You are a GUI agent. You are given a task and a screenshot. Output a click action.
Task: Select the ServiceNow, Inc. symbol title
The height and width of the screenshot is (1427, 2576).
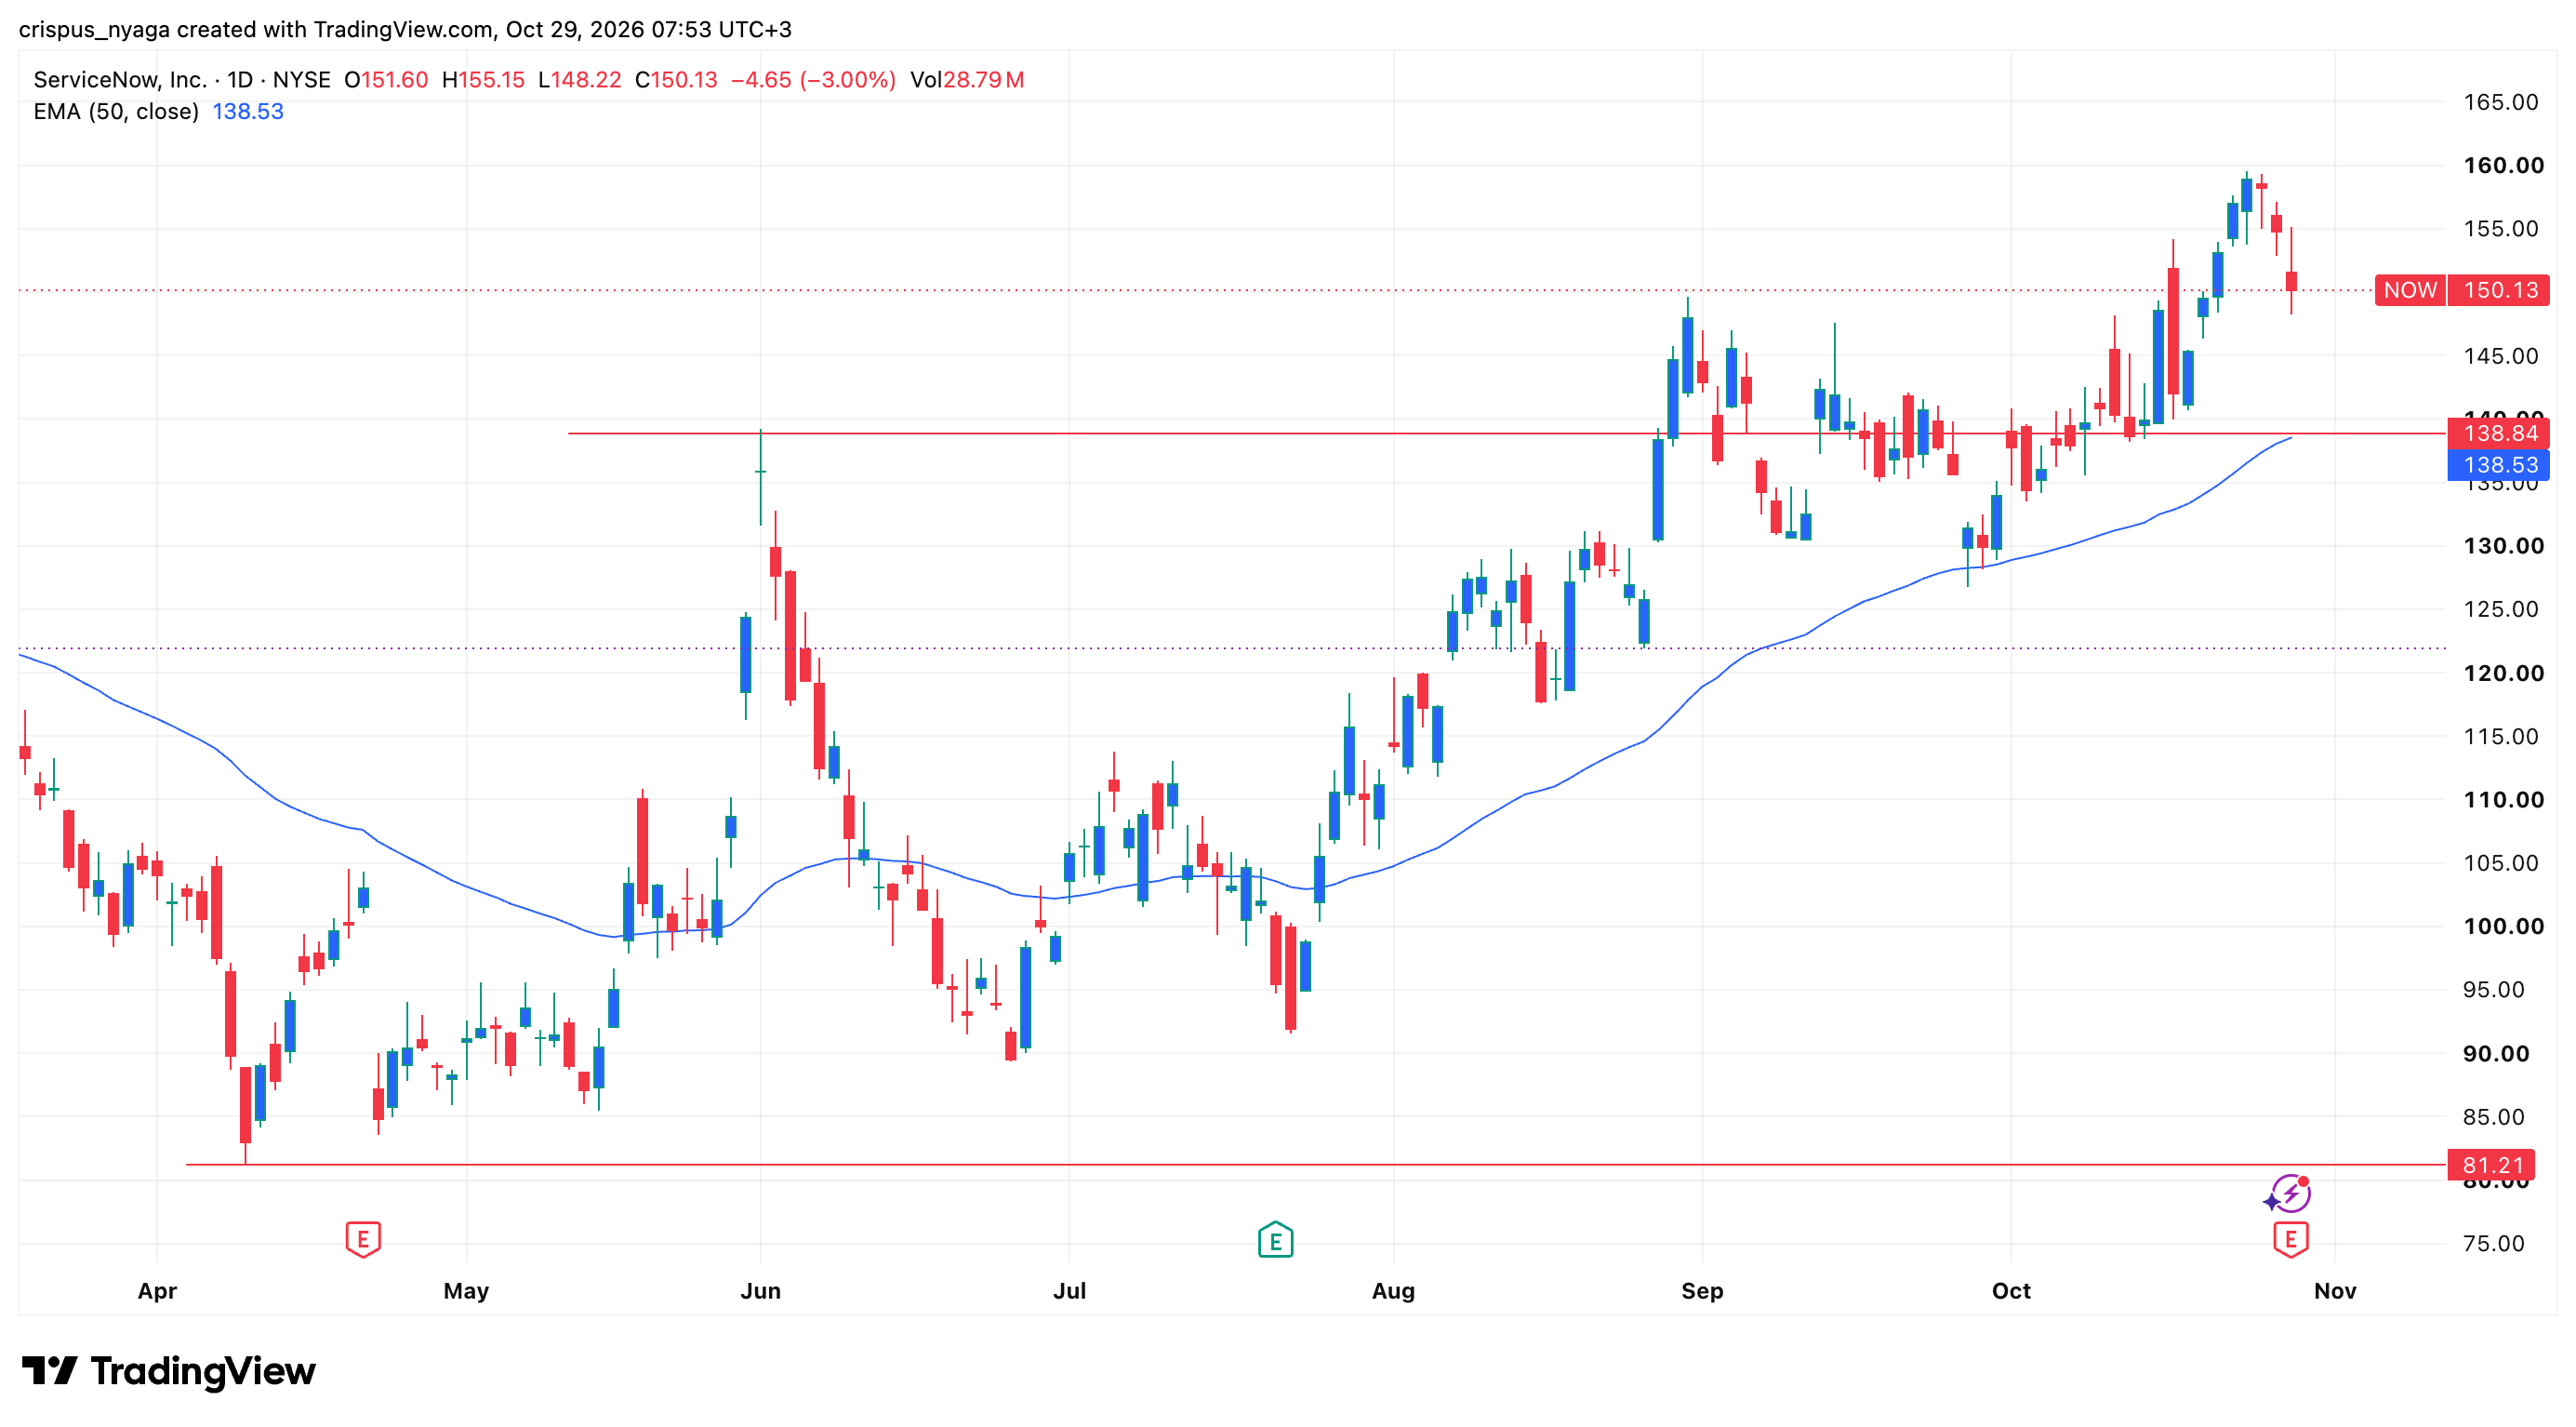[x=120, y=80]
